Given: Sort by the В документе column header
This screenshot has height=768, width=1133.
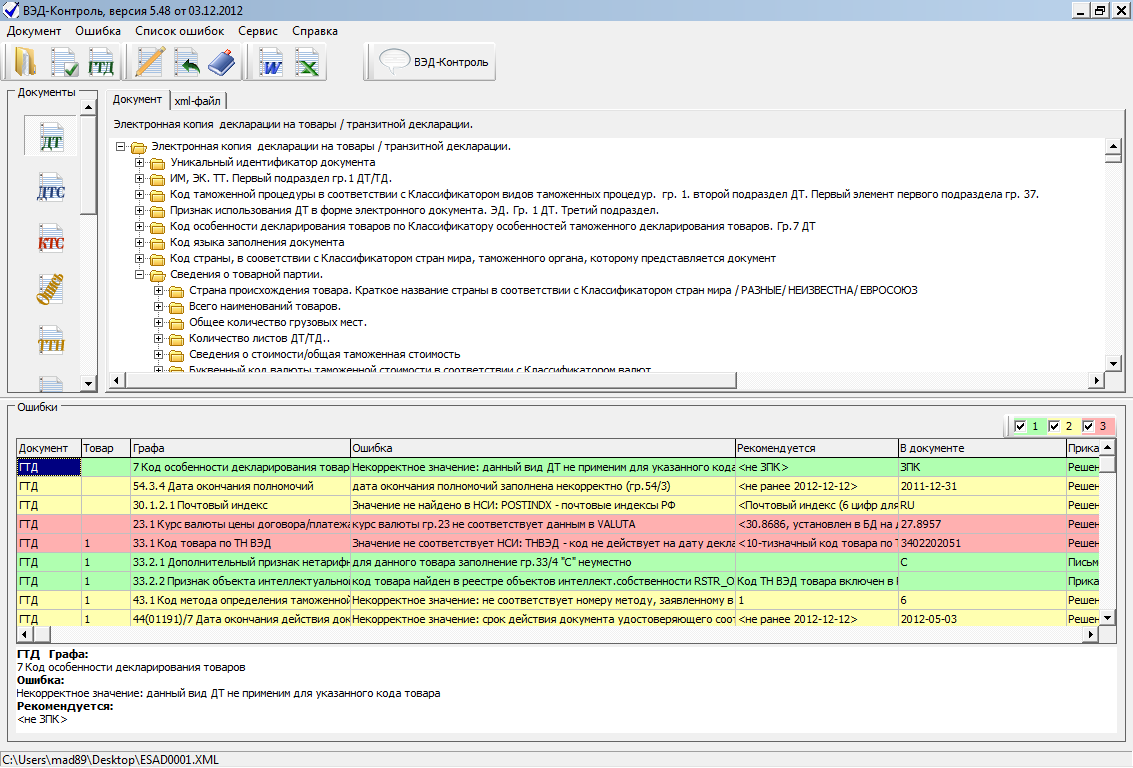Looking at the screenshot, I should [982, 448].
